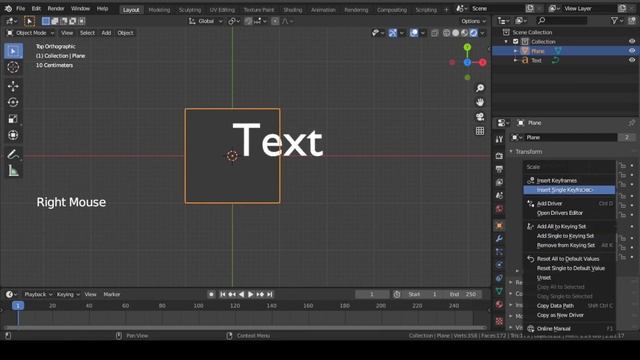This screenshot has width=640, height=360.
Task: Collapse the Transform panel
Action: pos(511,151)
